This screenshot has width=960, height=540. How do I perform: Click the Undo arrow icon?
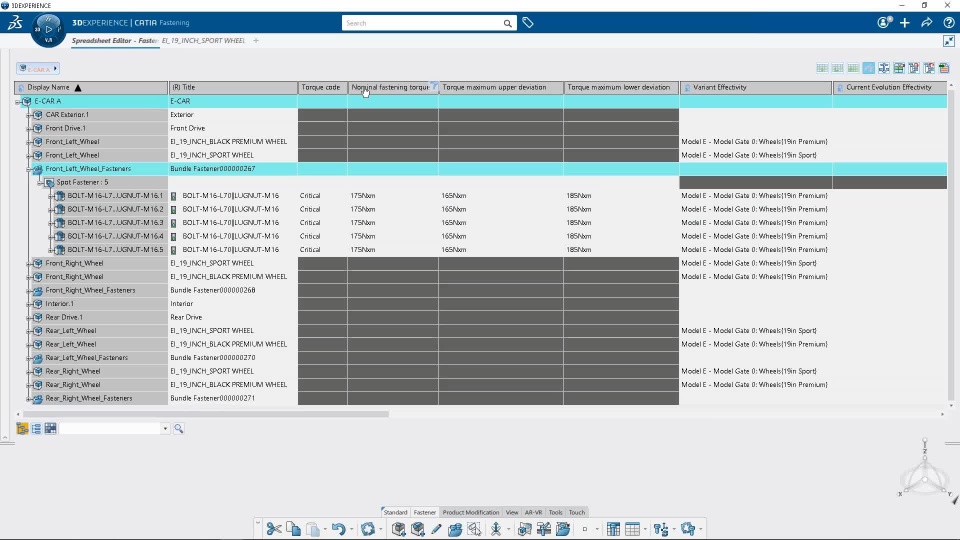[339, 529]
